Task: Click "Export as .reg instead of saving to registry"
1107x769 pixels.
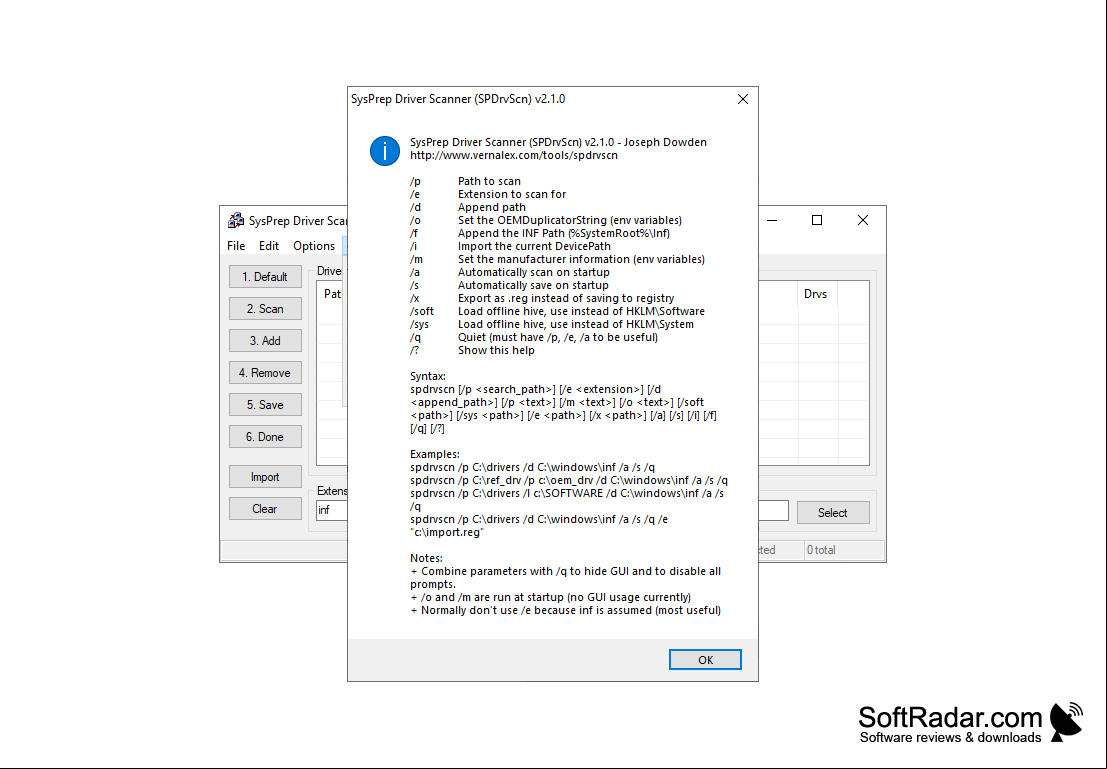Action: point(566,298)
